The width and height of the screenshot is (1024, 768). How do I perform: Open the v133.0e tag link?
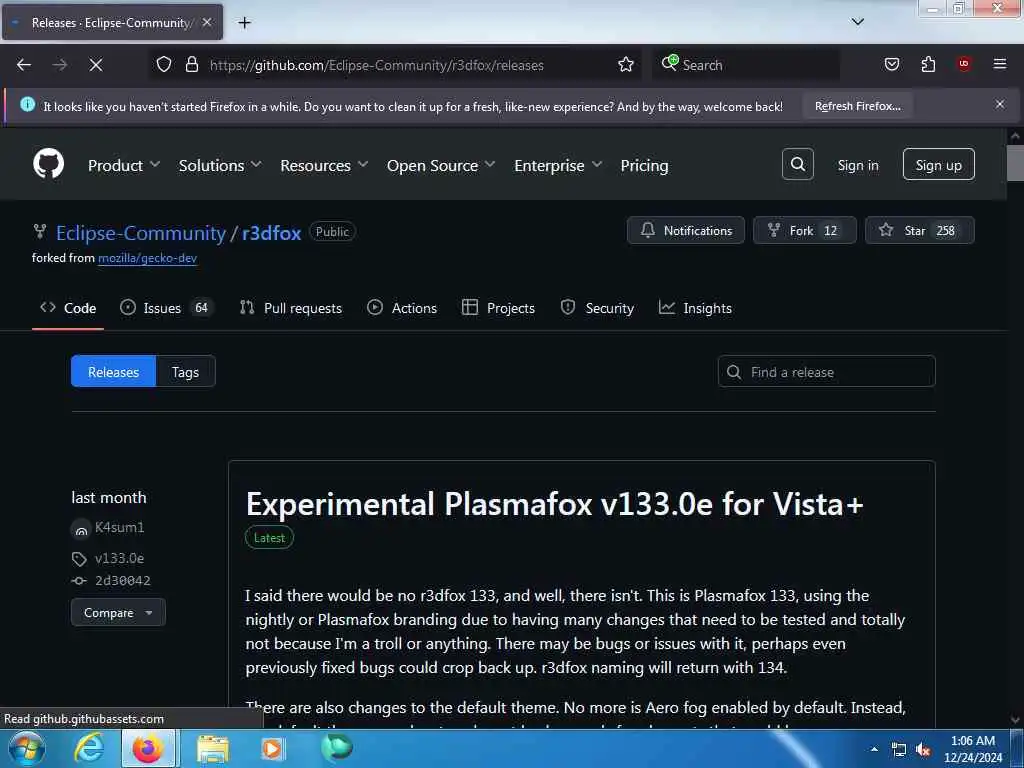(x=119, y=558)
